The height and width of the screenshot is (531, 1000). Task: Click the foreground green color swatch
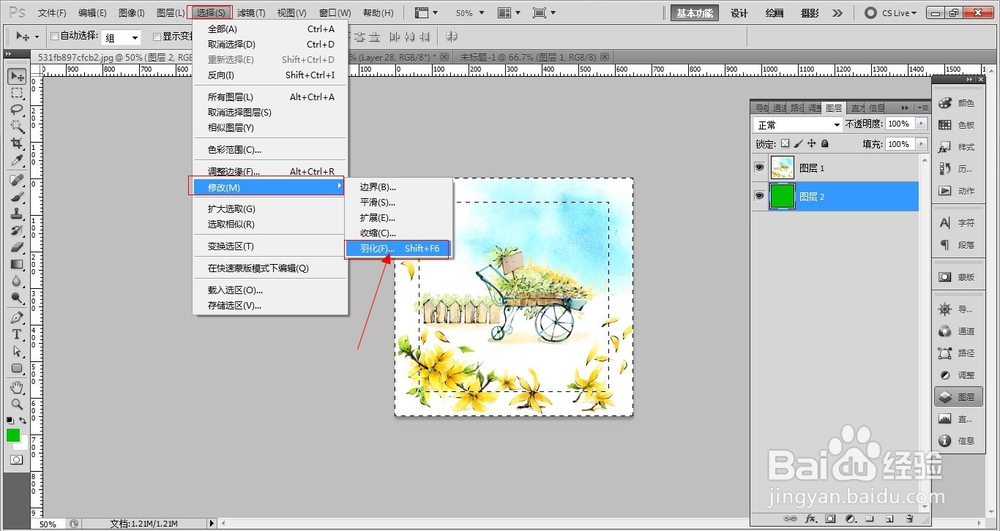coord(13,435)
